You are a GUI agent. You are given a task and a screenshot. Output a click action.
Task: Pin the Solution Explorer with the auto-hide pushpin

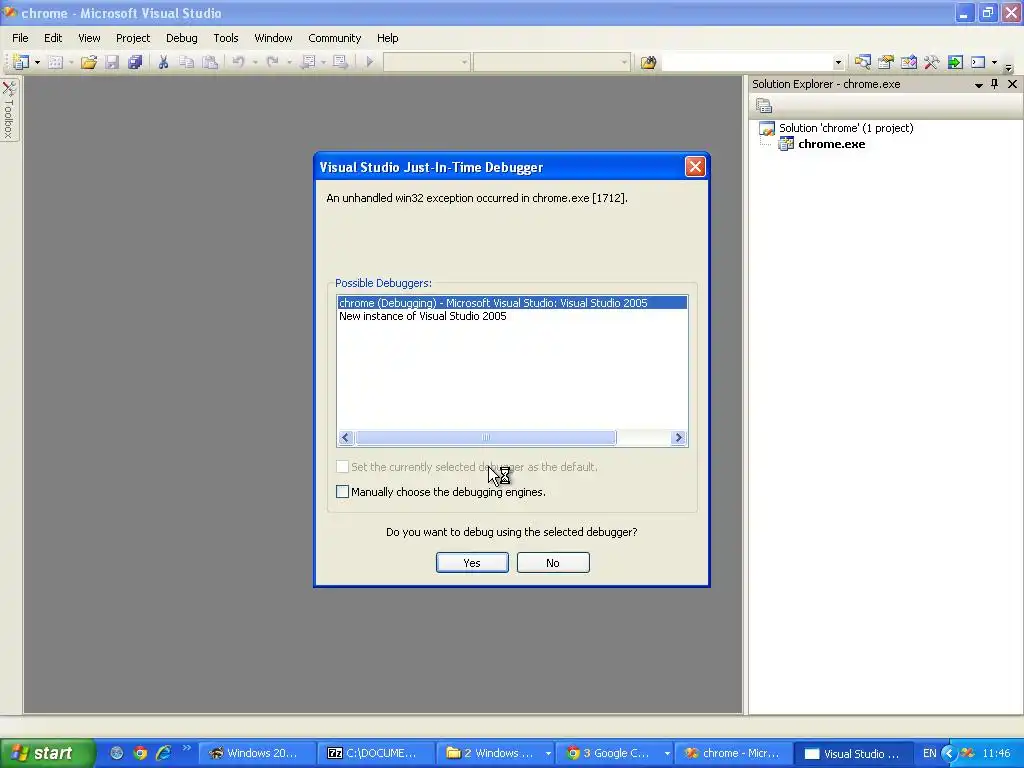(995, 84)
